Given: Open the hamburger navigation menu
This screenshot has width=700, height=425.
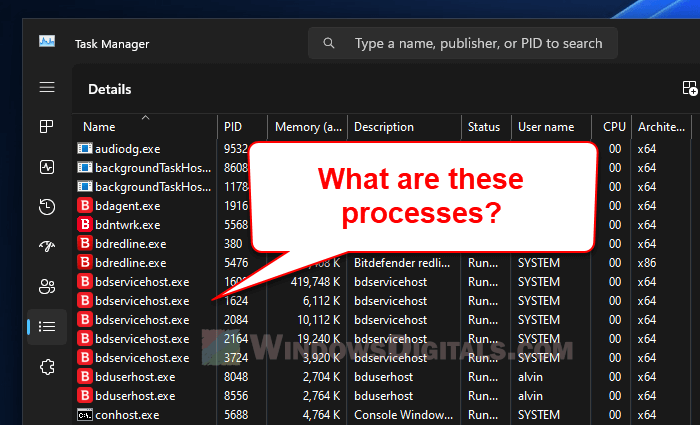Looking at the screenshot, I should [47, 88].
